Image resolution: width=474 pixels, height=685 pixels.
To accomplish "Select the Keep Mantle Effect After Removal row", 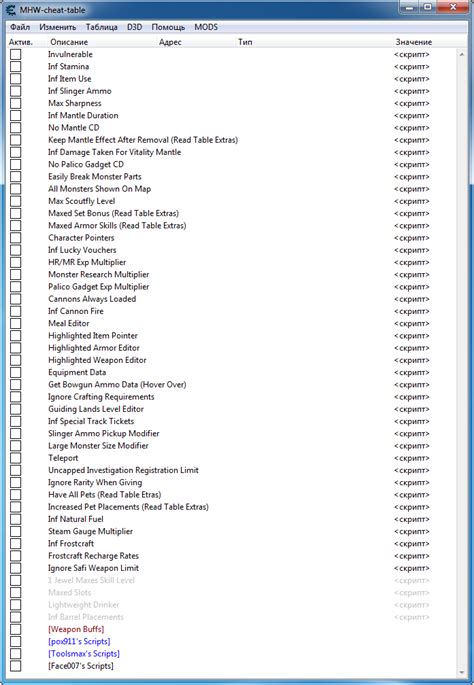I will (x=143, y=140).
